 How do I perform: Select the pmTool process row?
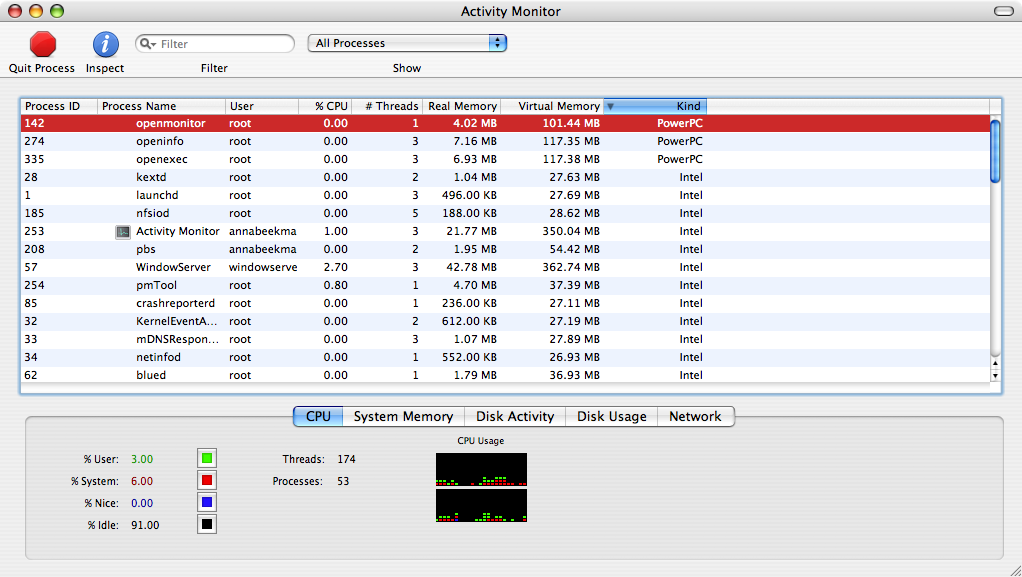(x=505, y=286)
